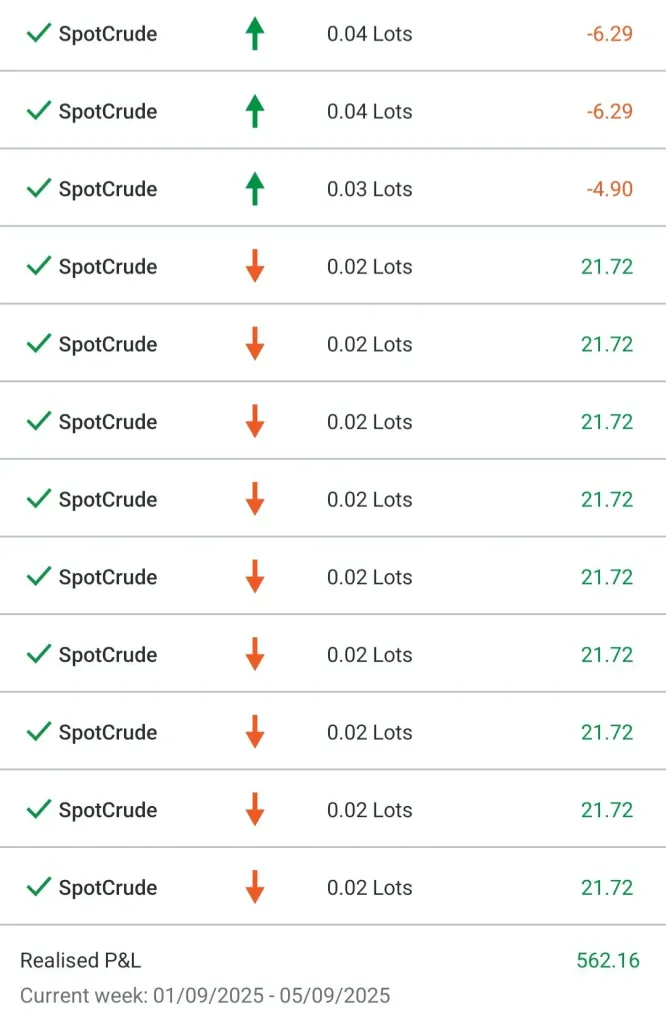Click the green up arrow in the topmost SpotCrude row

(255, 33)
